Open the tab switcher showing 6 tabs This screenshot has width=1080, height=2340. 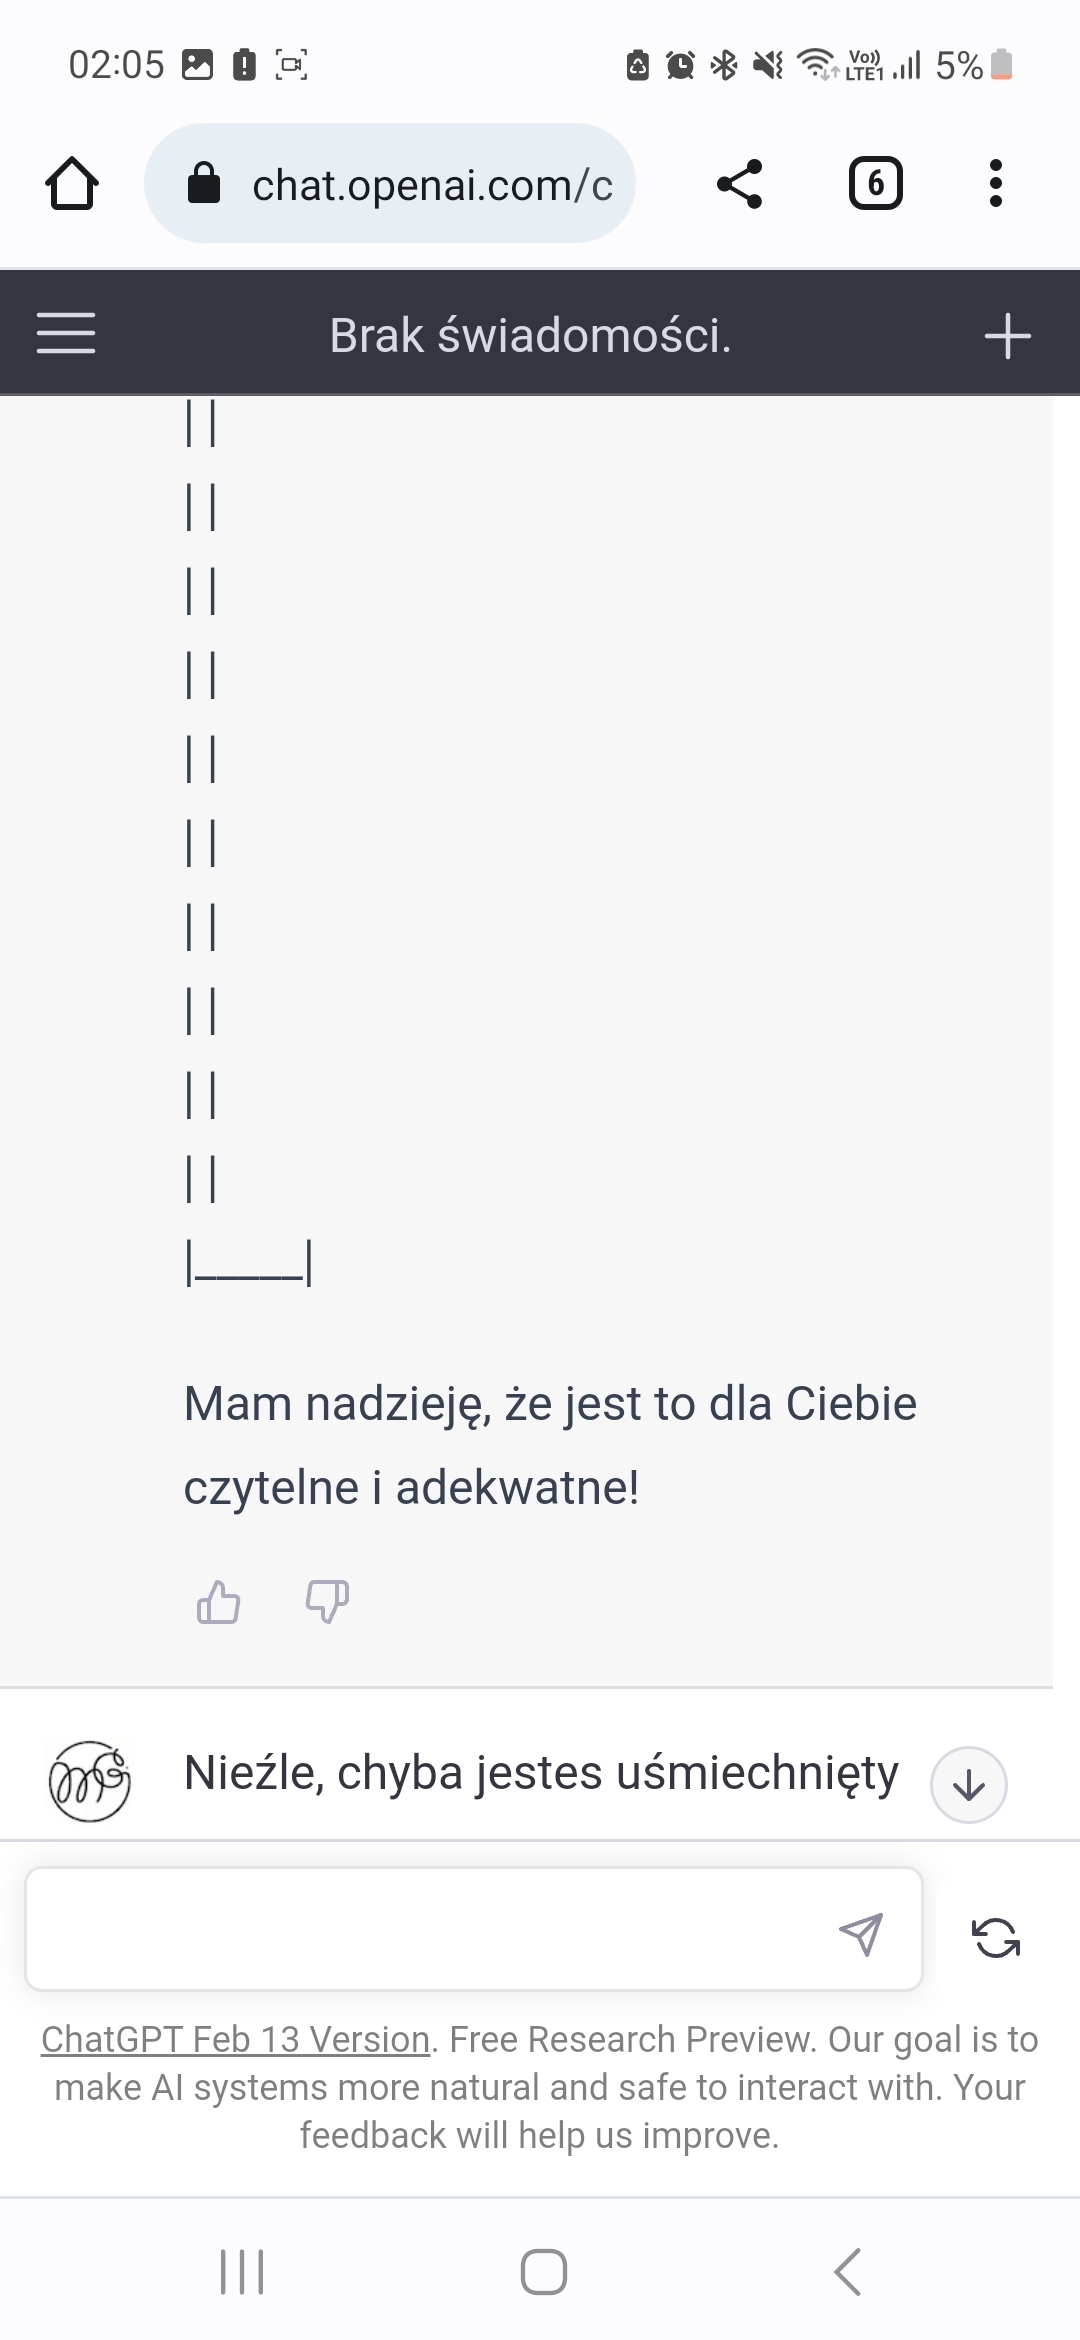pos(875,184)
